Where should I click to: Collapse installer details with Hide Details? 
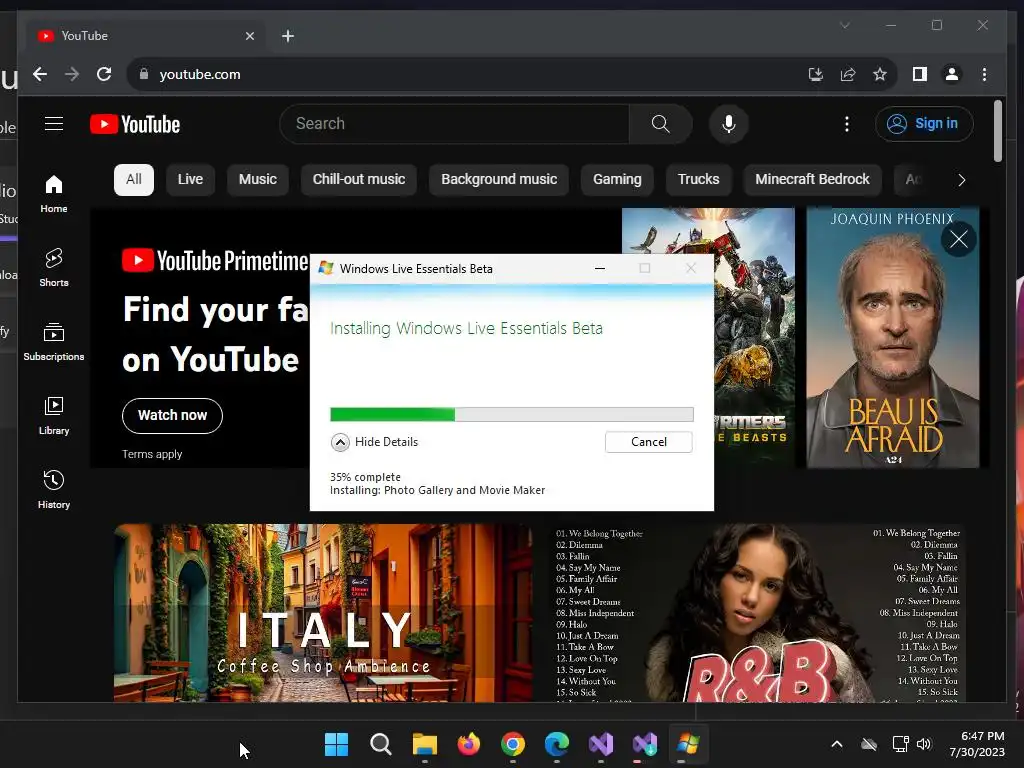coord(374,442)
